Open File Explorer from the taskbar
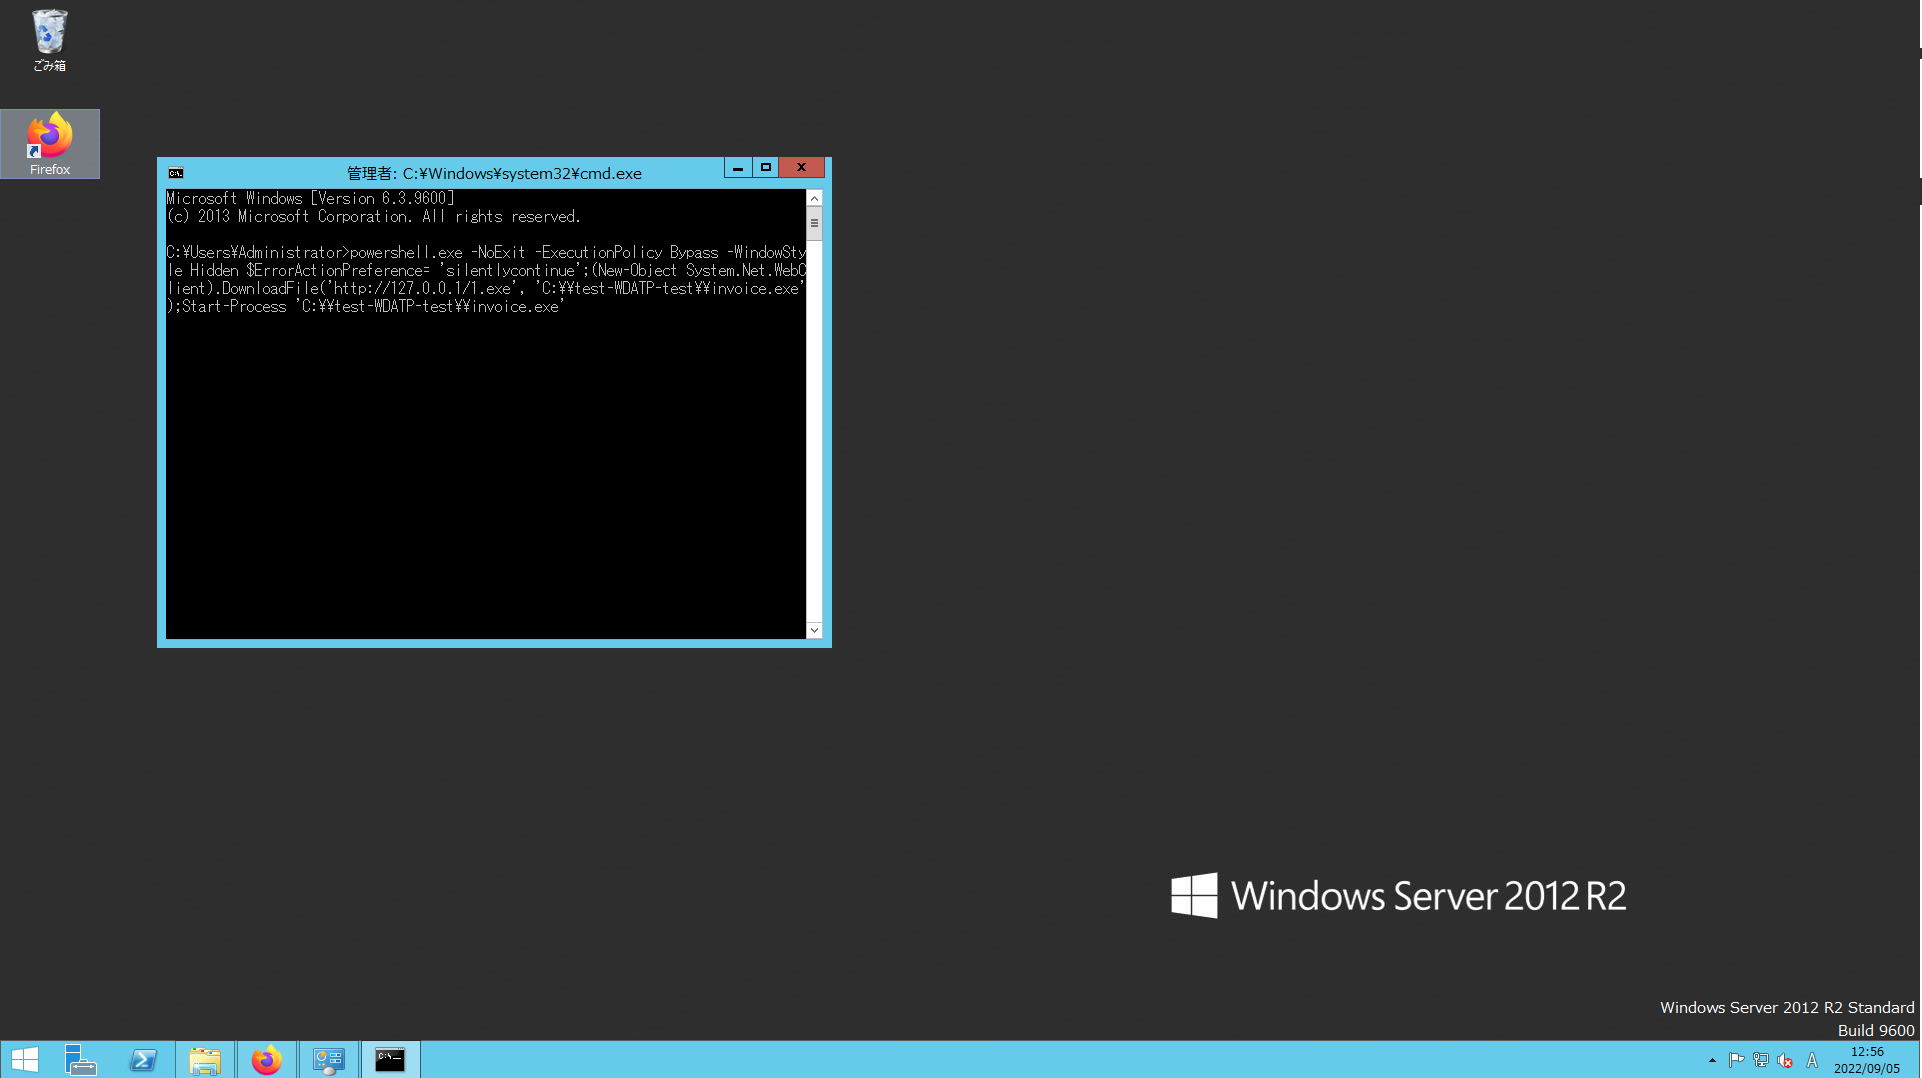 tap(205, 1059)
